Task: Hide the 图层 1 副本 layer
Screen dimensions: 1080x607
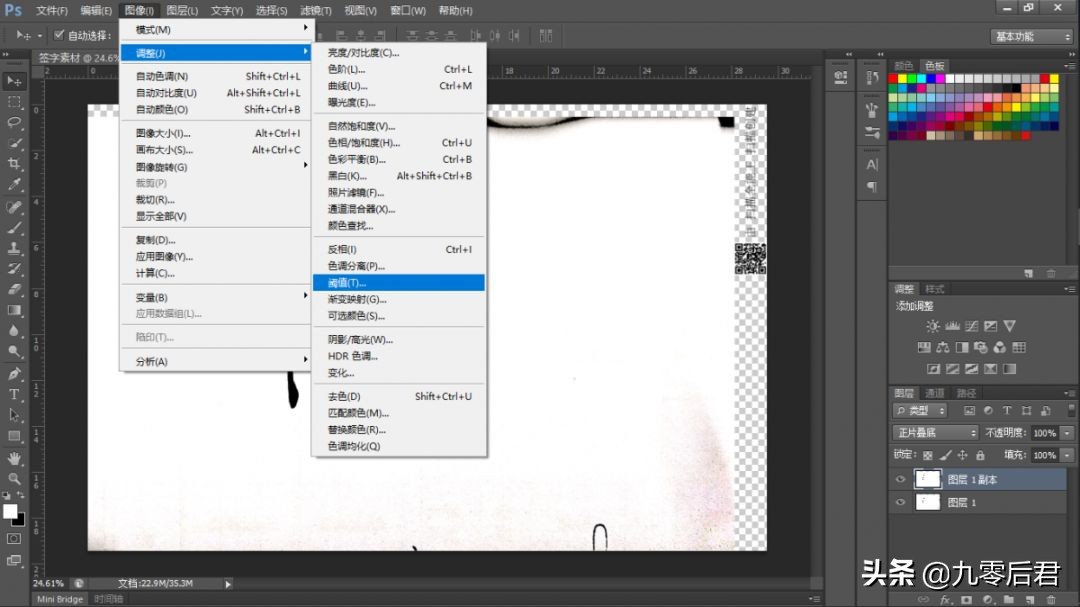Action: point(900,479)
